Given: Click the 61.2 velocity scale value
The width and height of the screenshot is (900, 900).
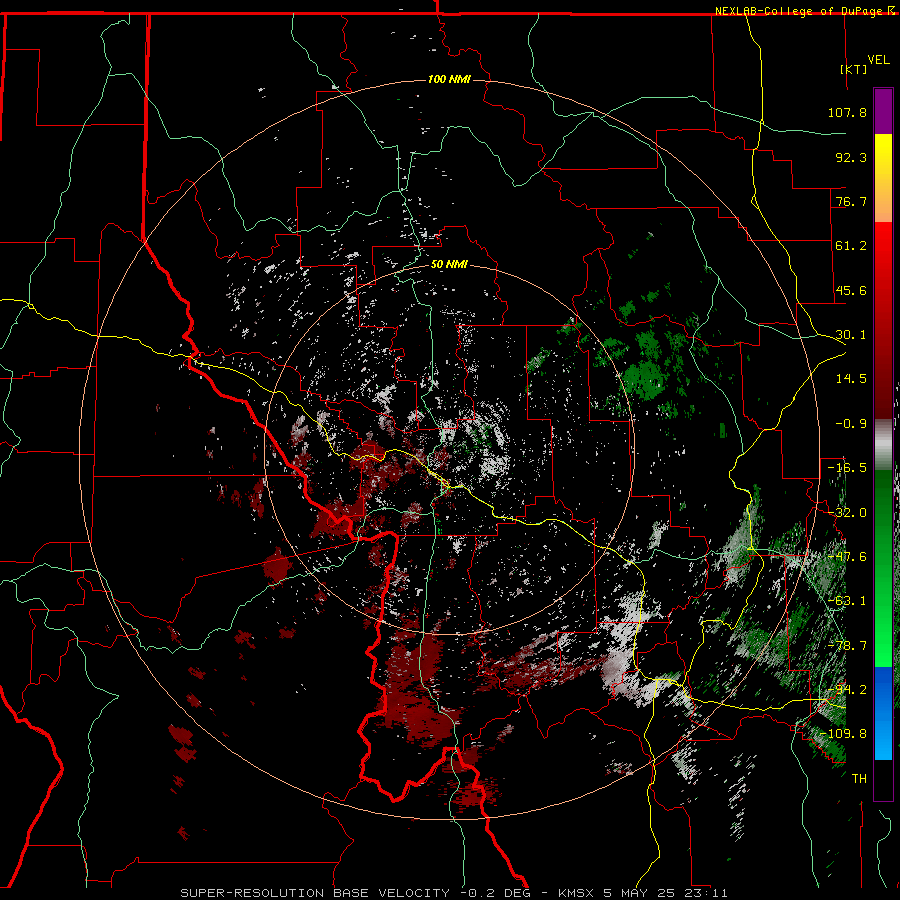Looking at the screenshot, I should pos(851,246).
